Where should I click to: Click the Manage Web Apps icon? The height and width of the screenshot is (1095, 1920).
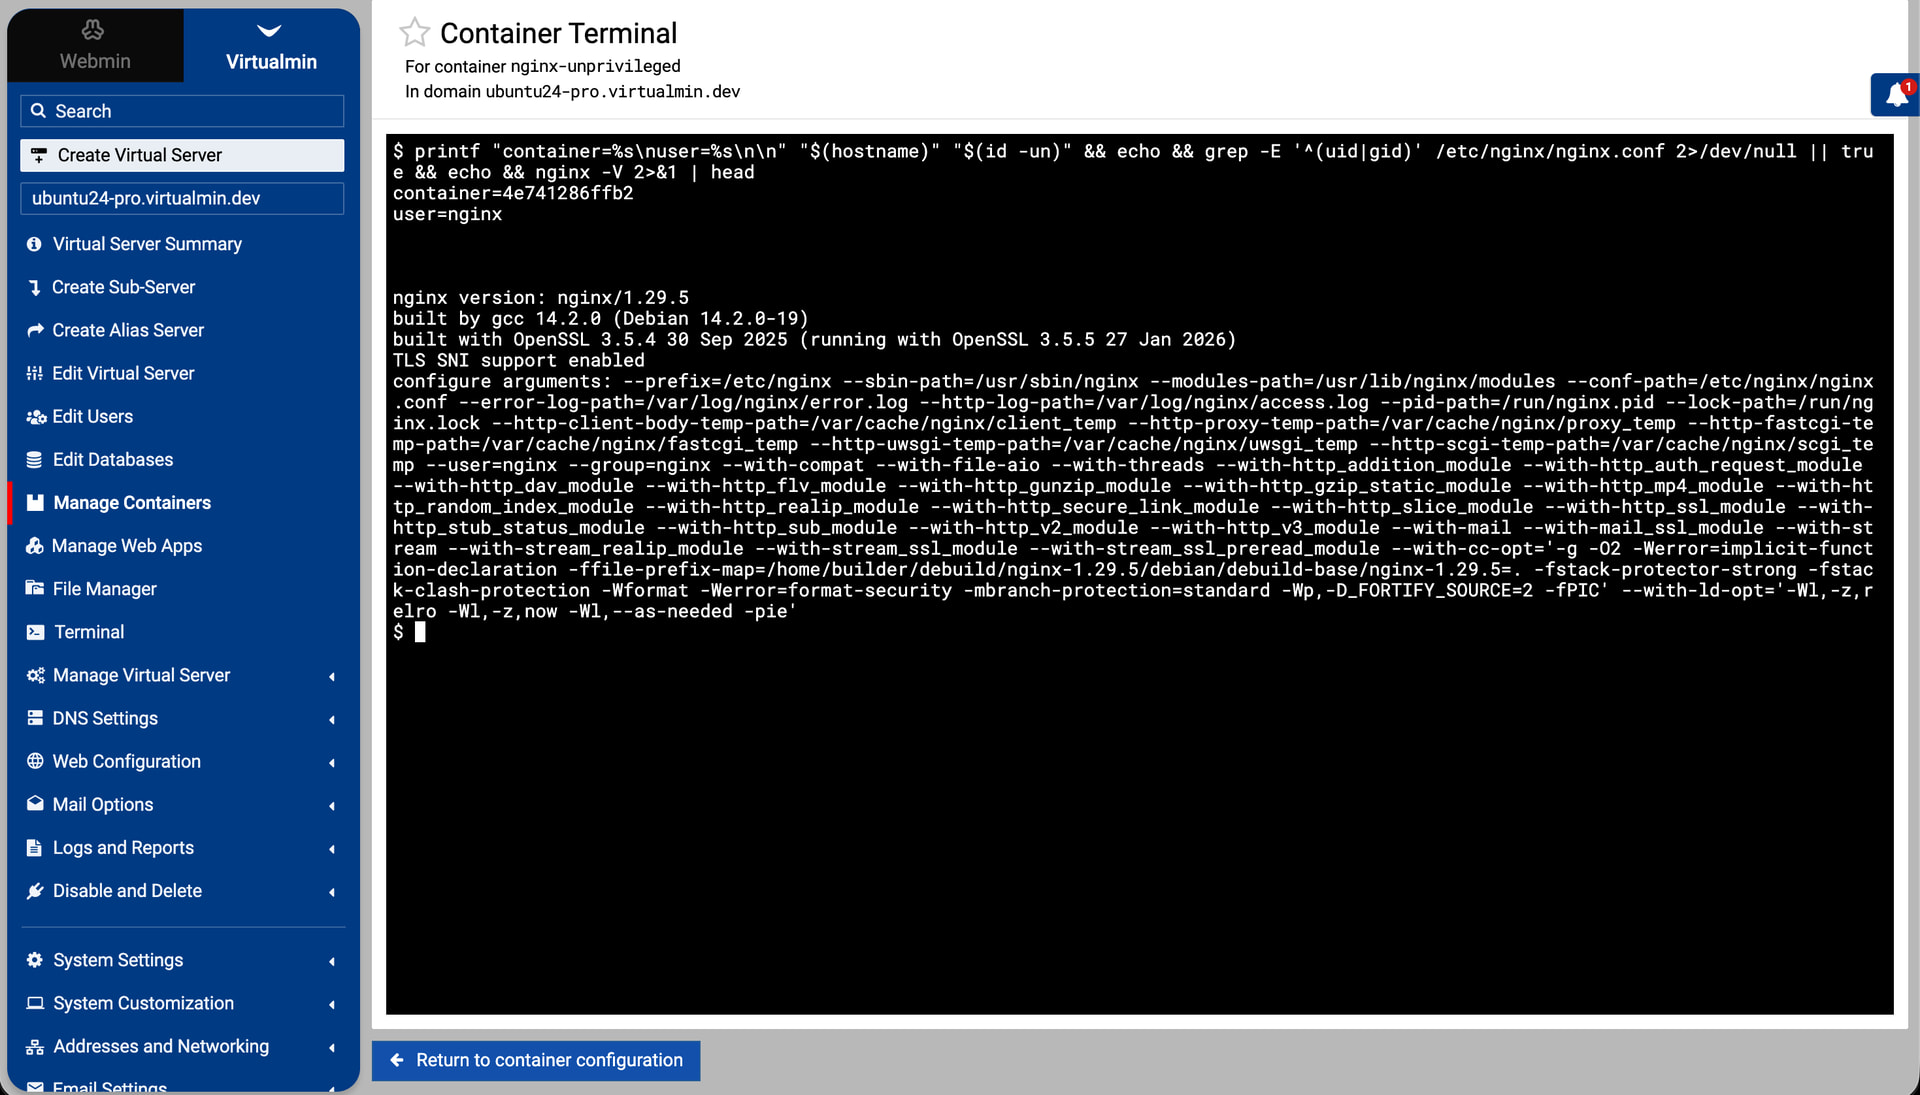point(35,546)
